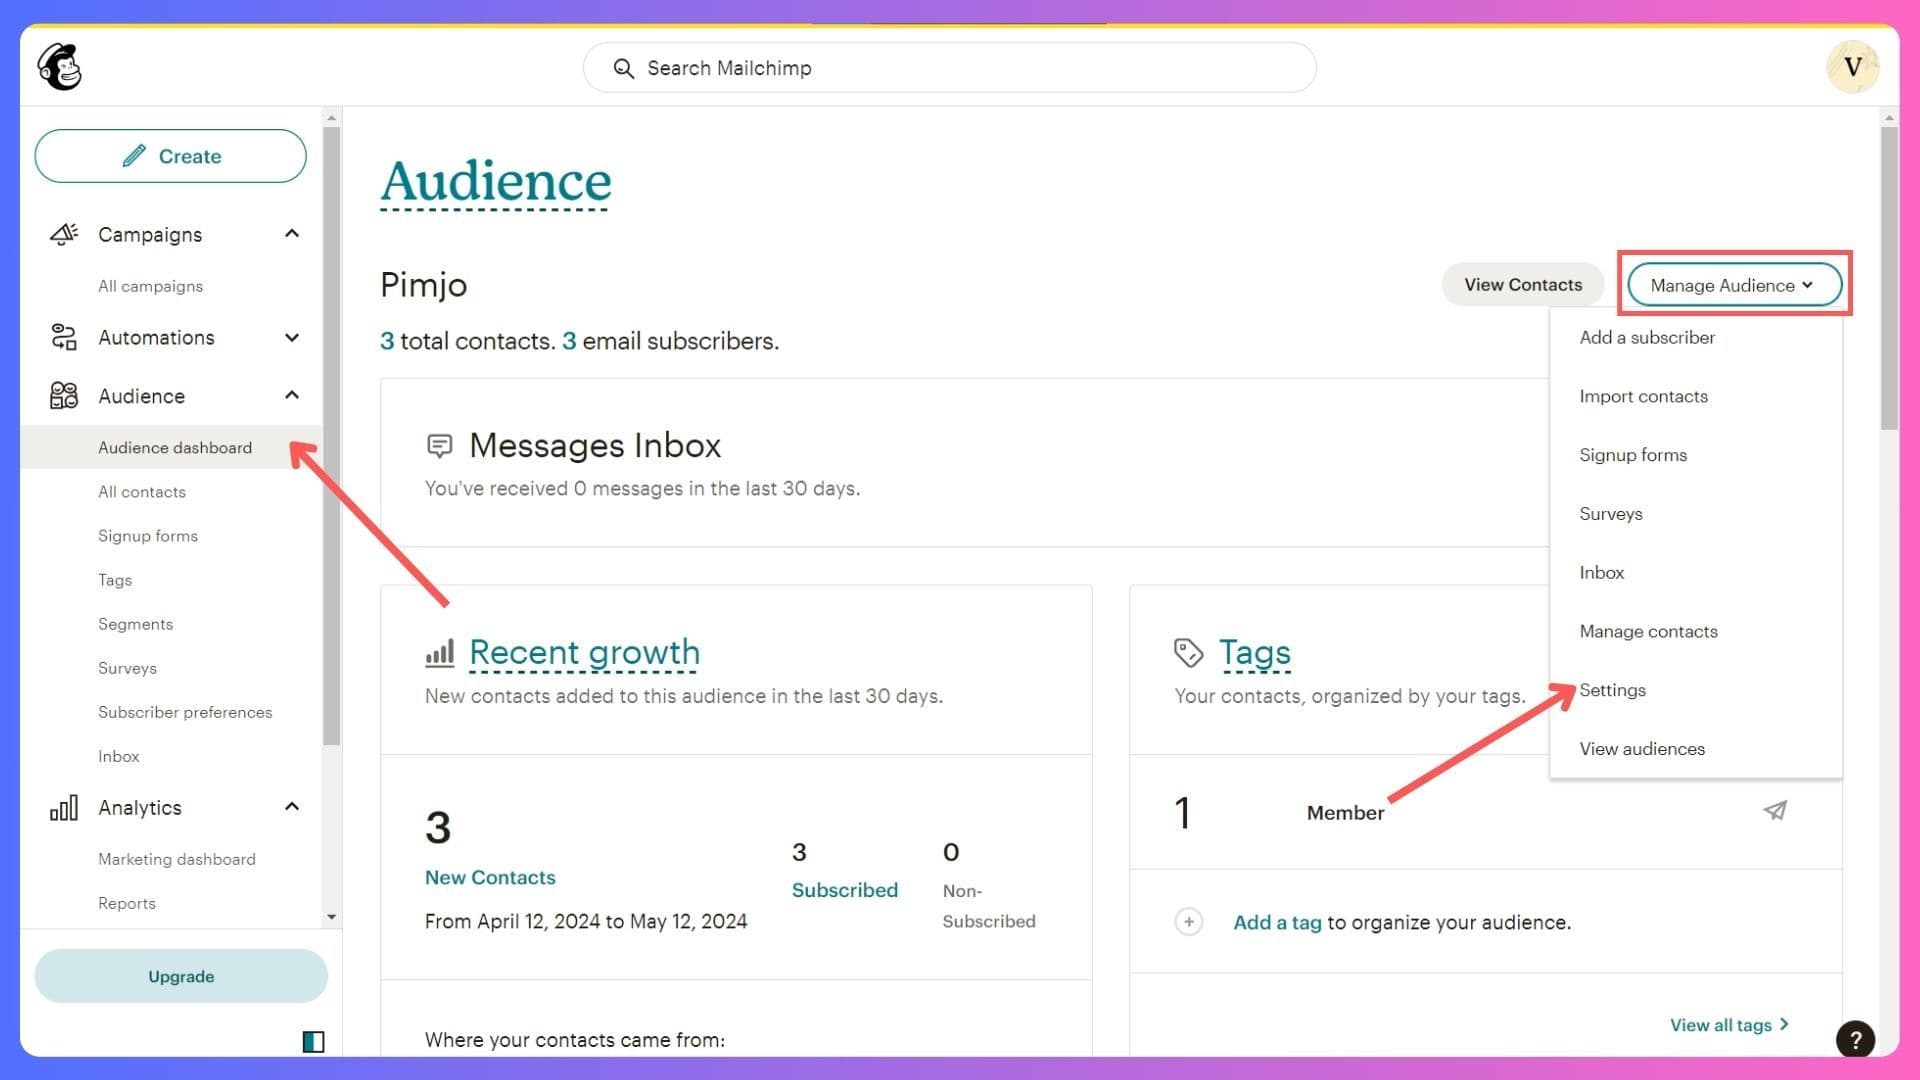Click the Create button
The height and width of the screenshot is (1080, 1920).
(x=171, y=156)
